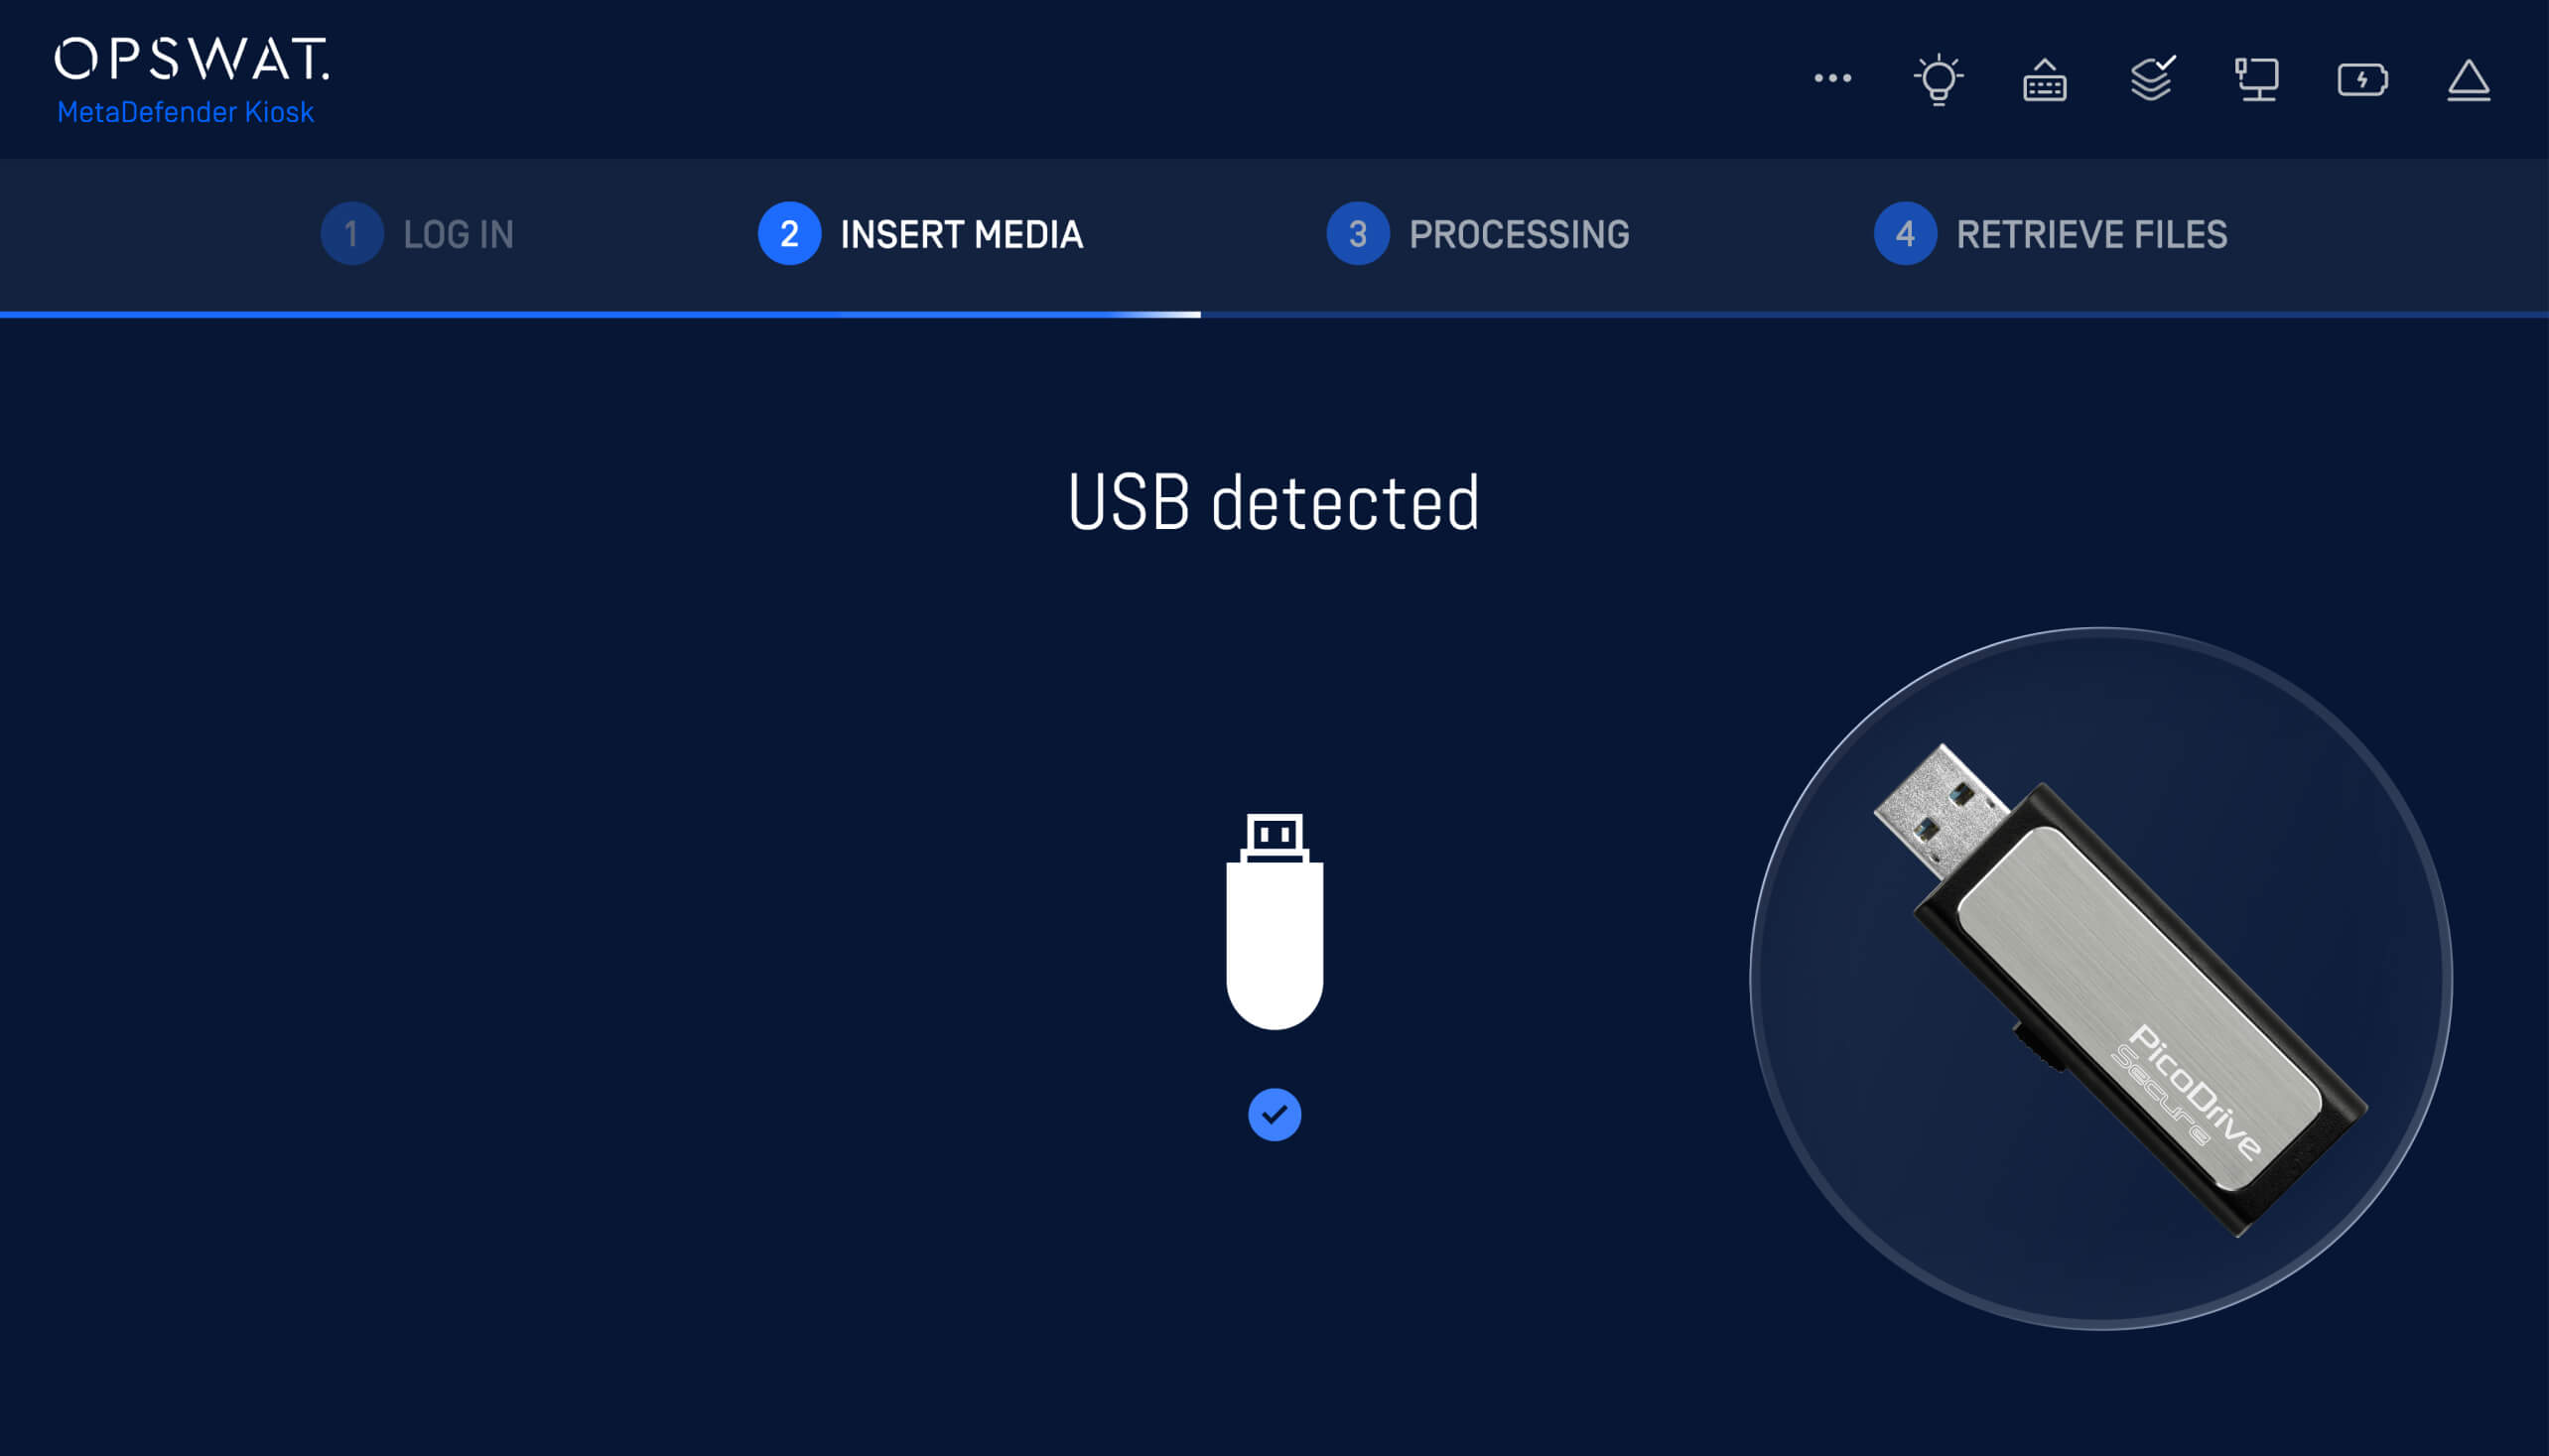Select the PROCESSING step label
This screenshot has width=2549, height=1456.
pyautogui.click(x=1519, y=234)
